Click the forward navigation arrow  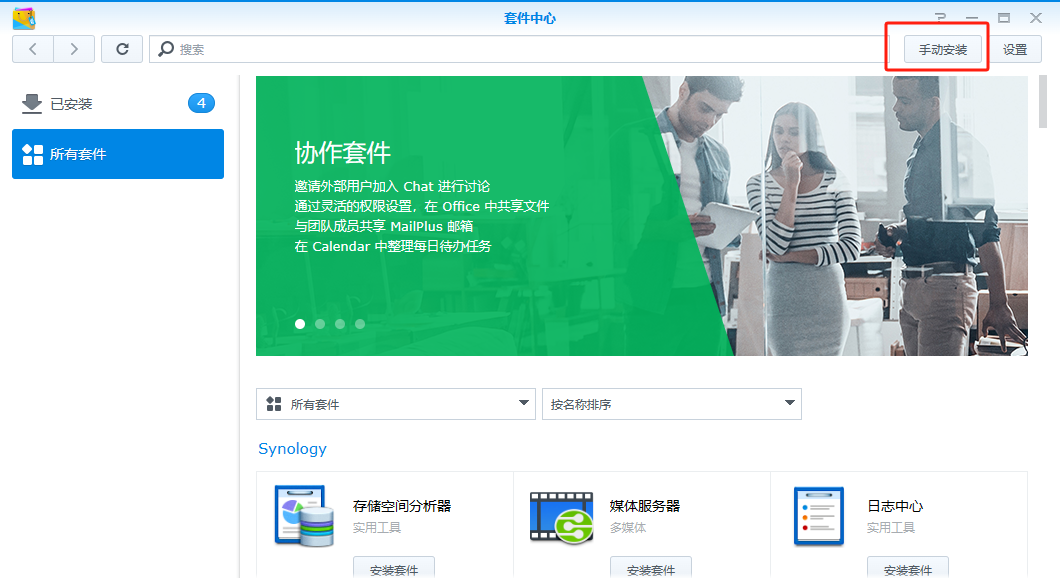point(74,49)
